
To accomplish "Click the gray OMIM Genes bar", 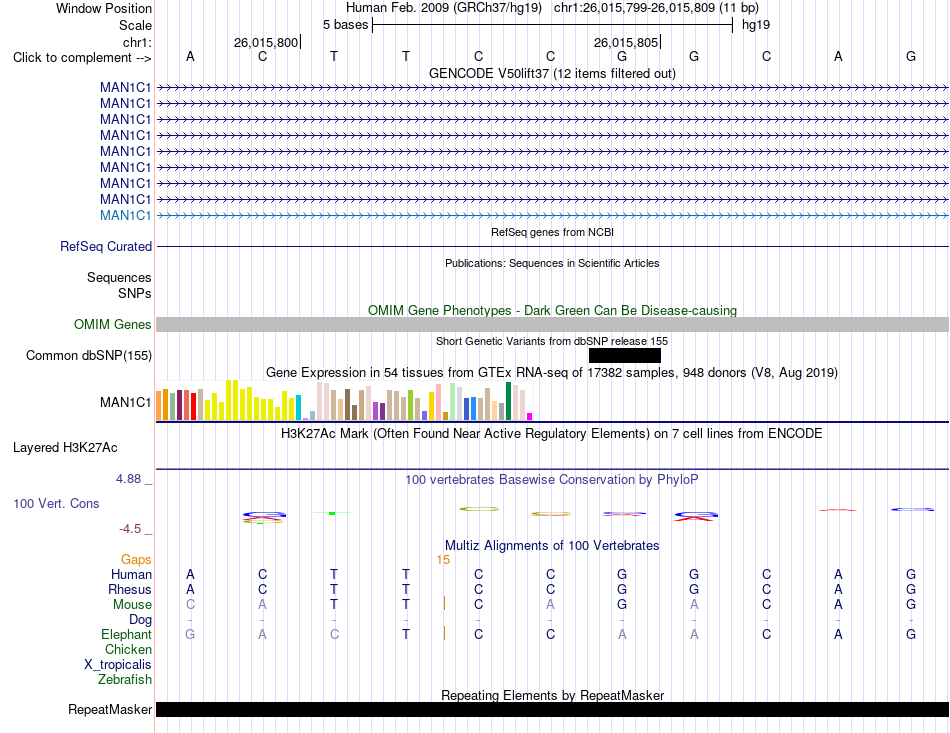I will tap(552, 325).
